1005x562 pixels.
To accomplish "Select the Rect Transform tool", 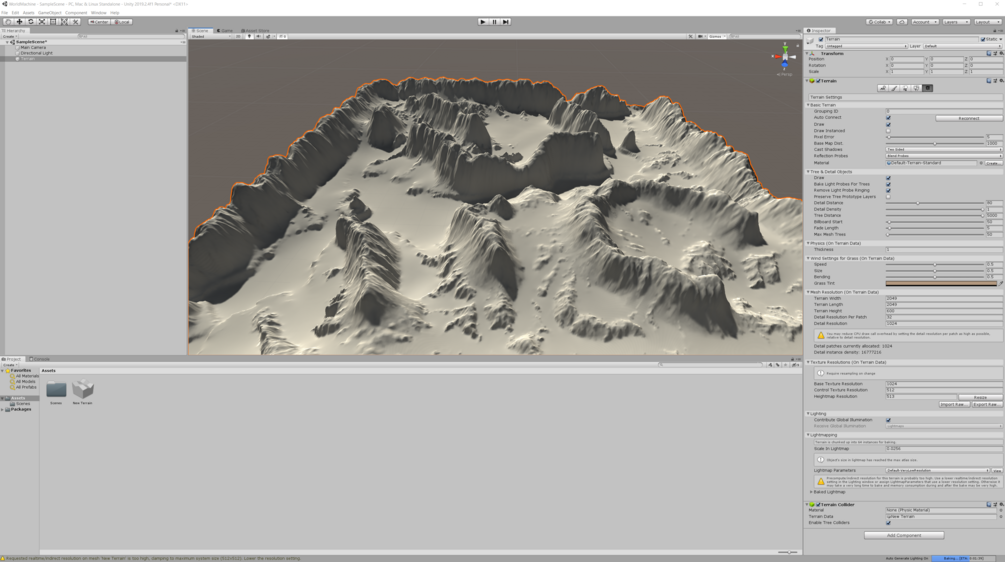I will tap(53, 22).
